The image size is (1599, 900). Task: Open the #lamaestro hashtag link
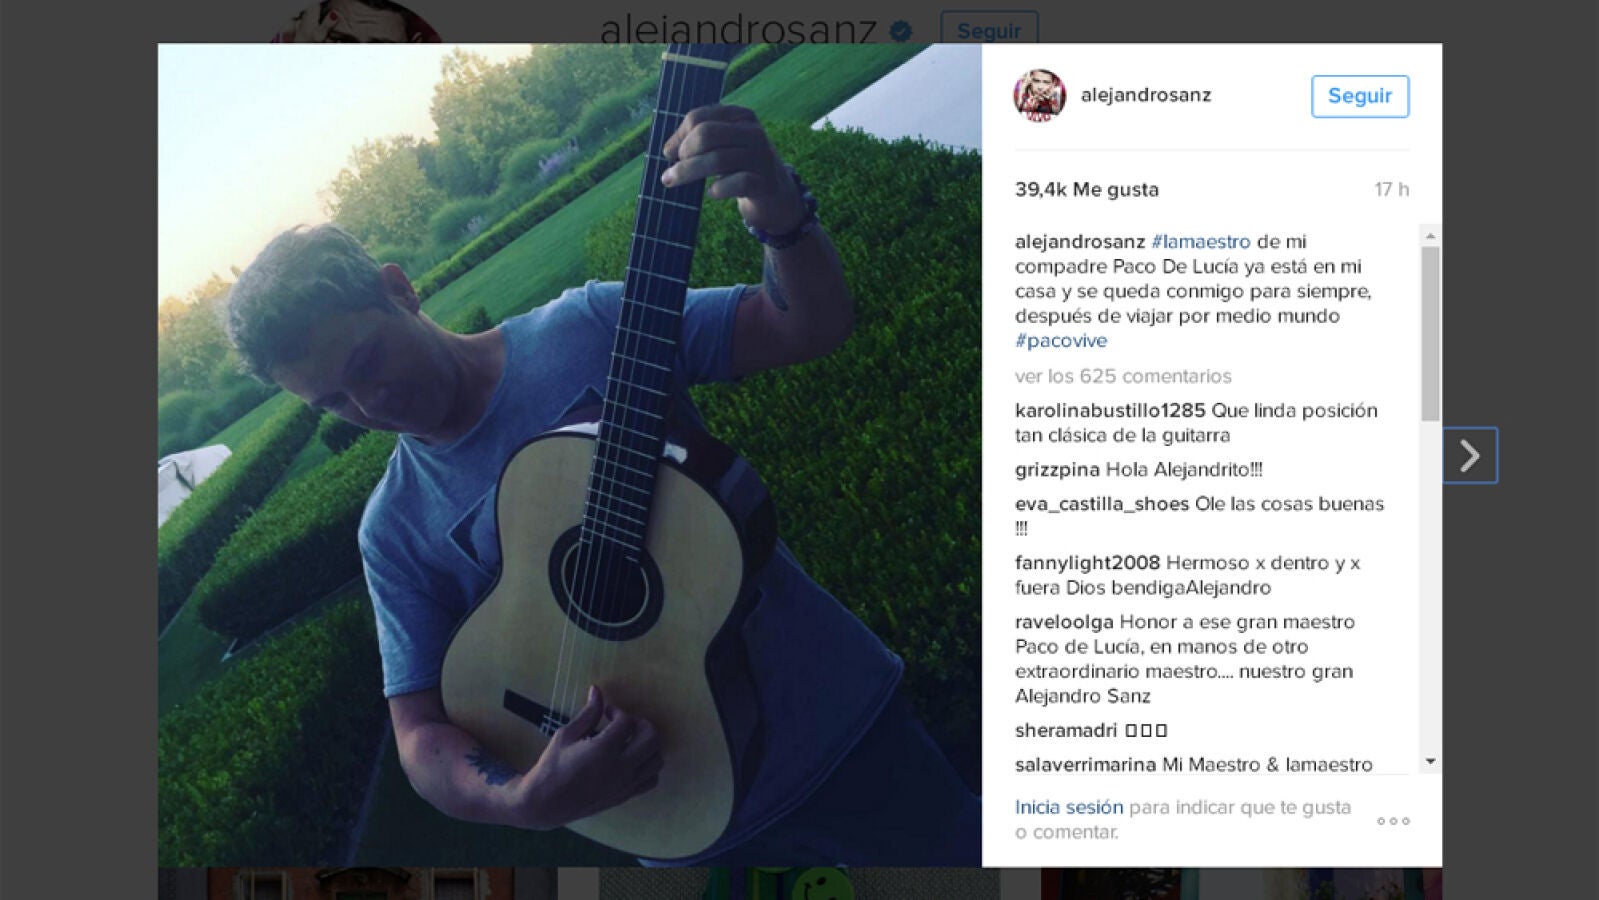(1201, 242)
